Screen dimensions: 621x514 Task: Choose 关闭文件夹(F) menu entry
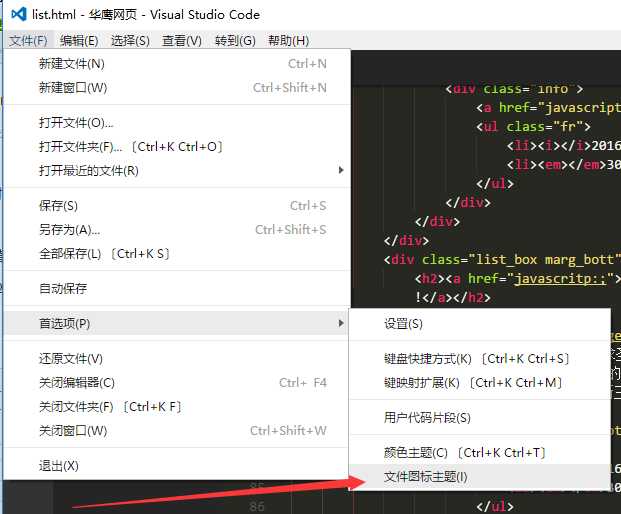[x=177, y=407]
